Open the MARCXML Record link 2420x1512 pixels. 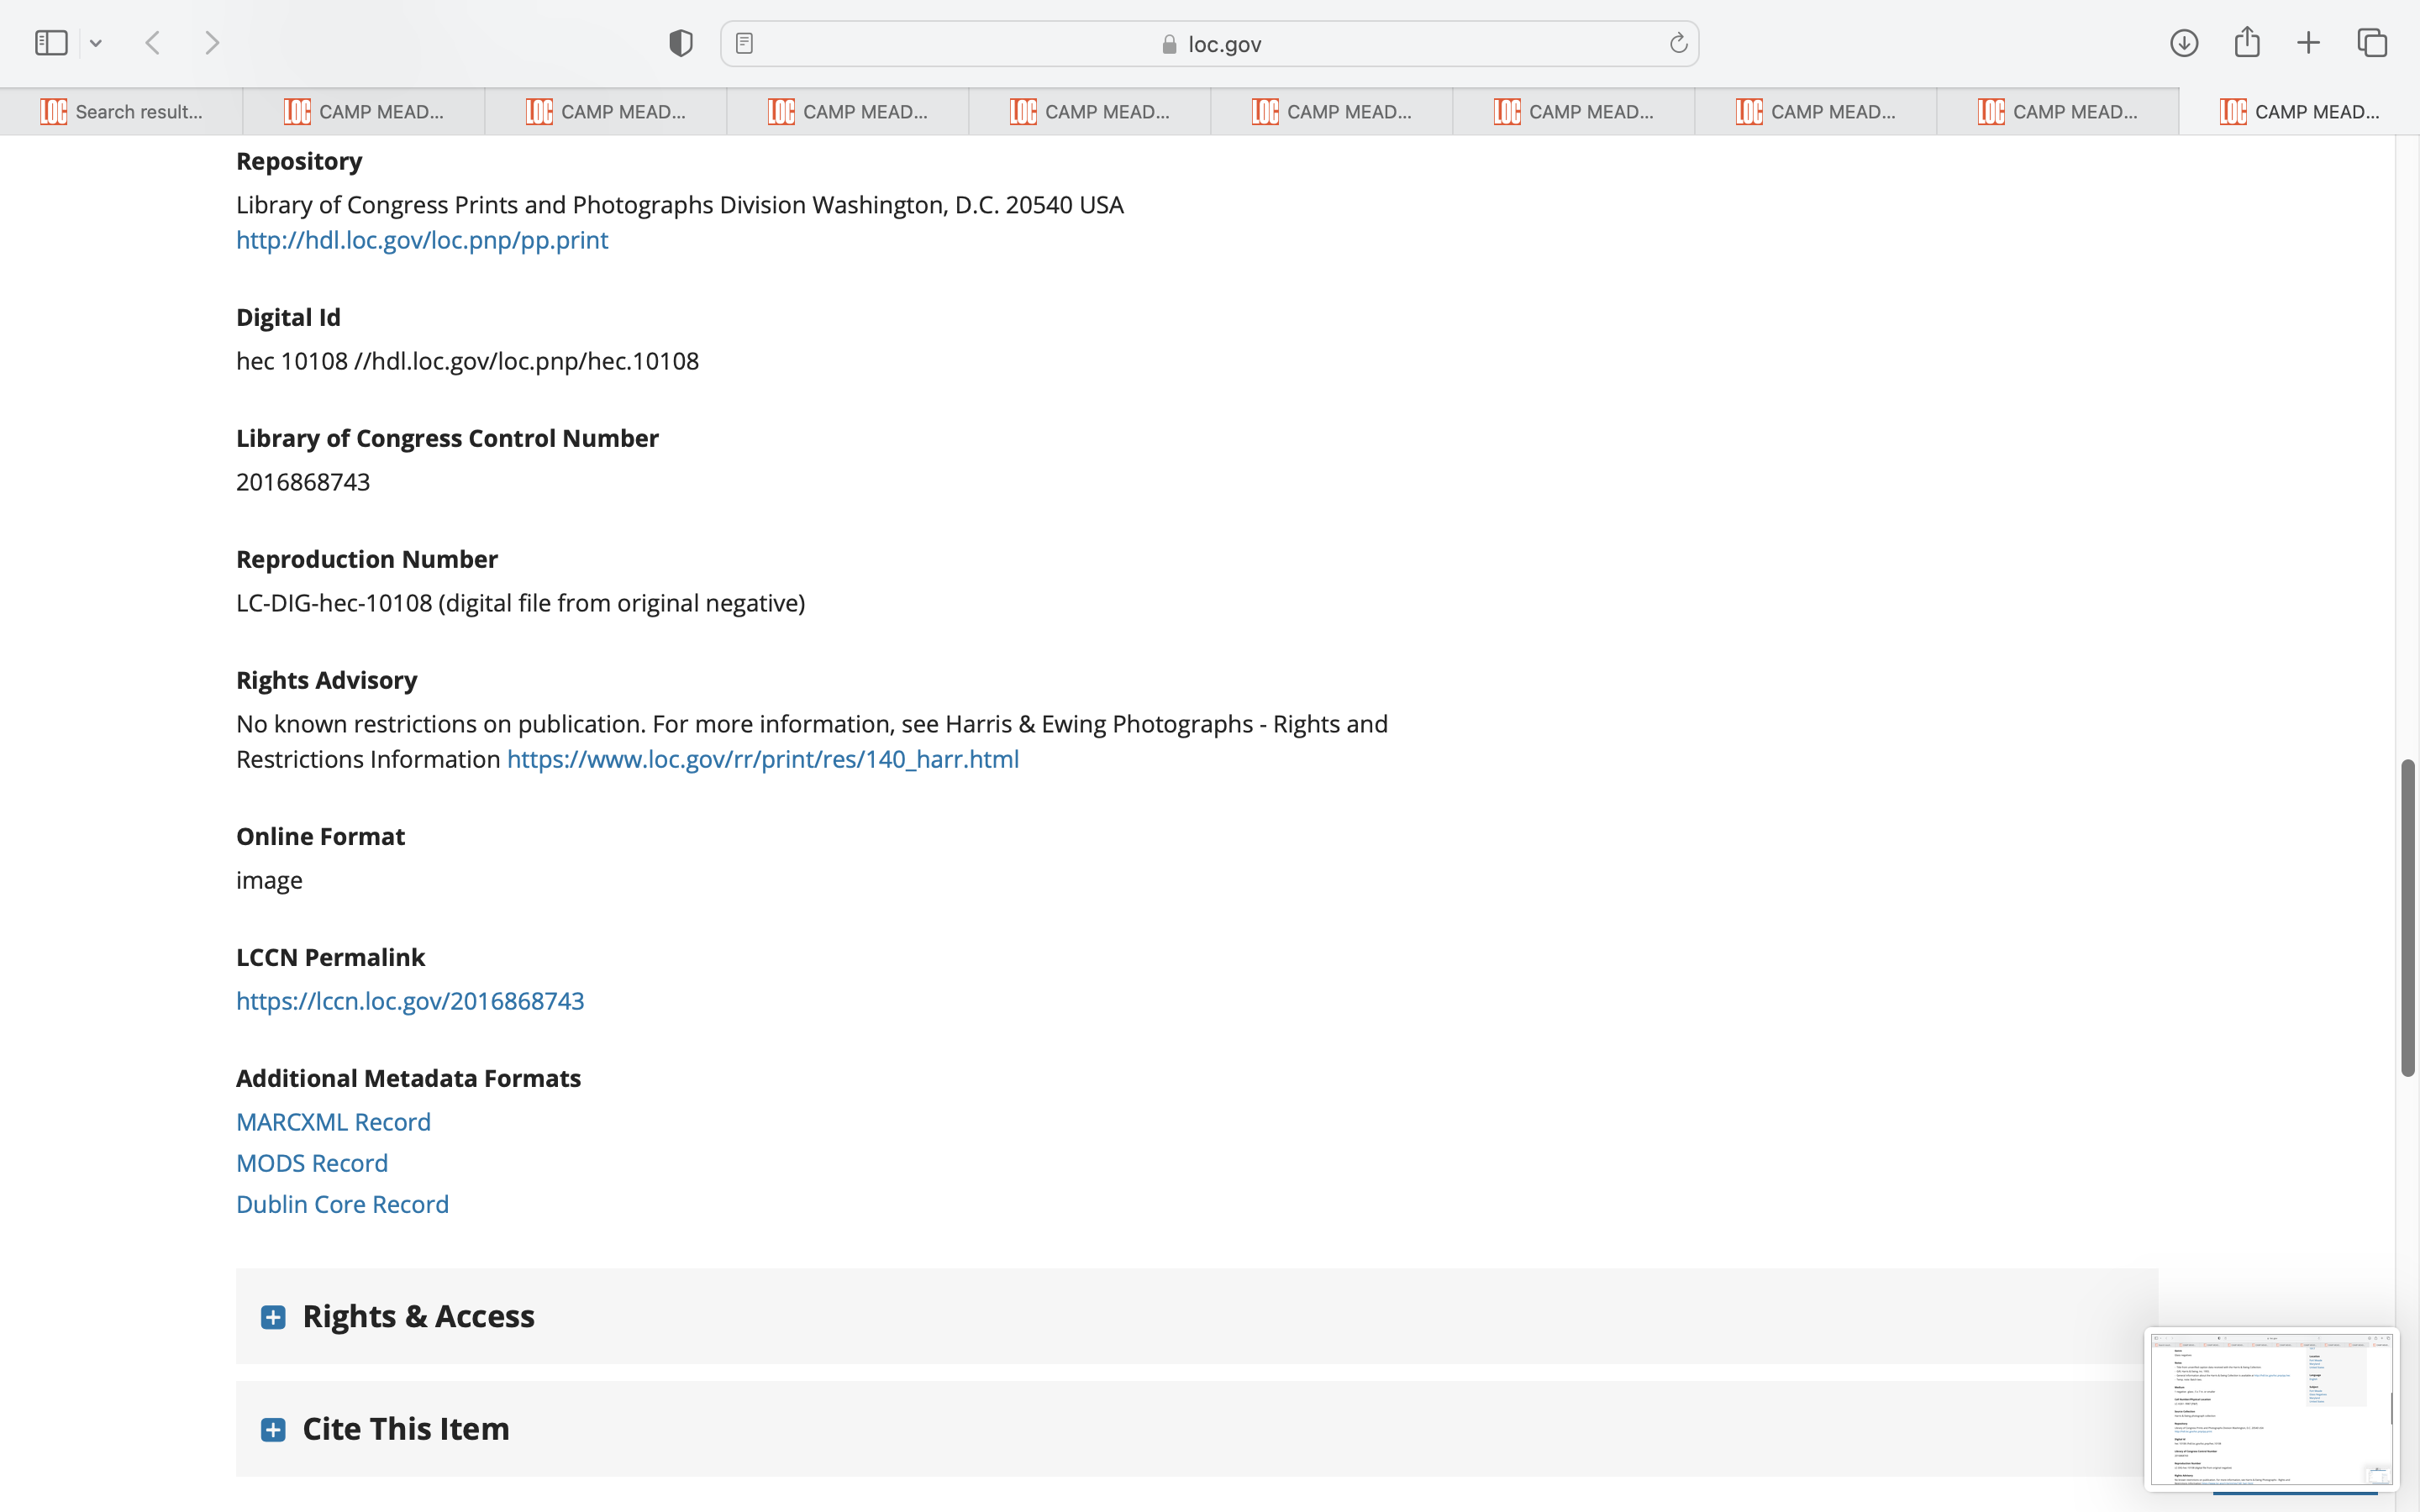pyautogui.click(x=333, y=1122)
